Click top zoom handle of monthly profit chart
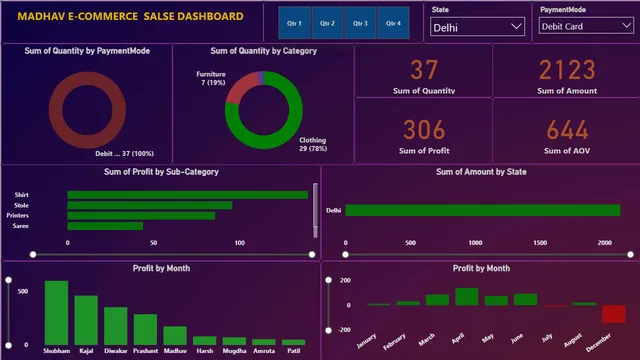Viewport: 640px width, 360px height. 329,280
